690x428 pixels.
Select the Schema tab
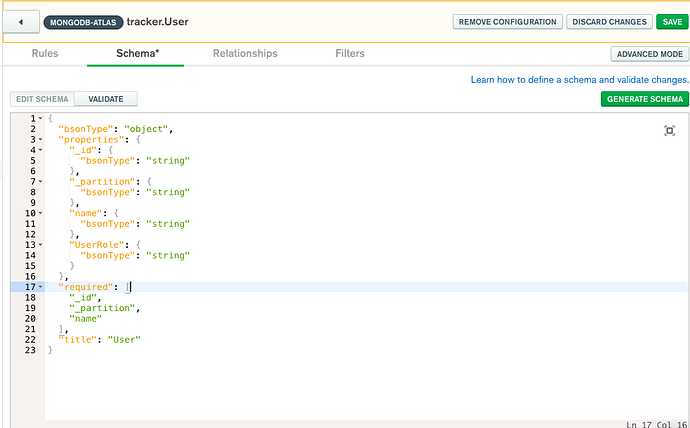(135, 53)
